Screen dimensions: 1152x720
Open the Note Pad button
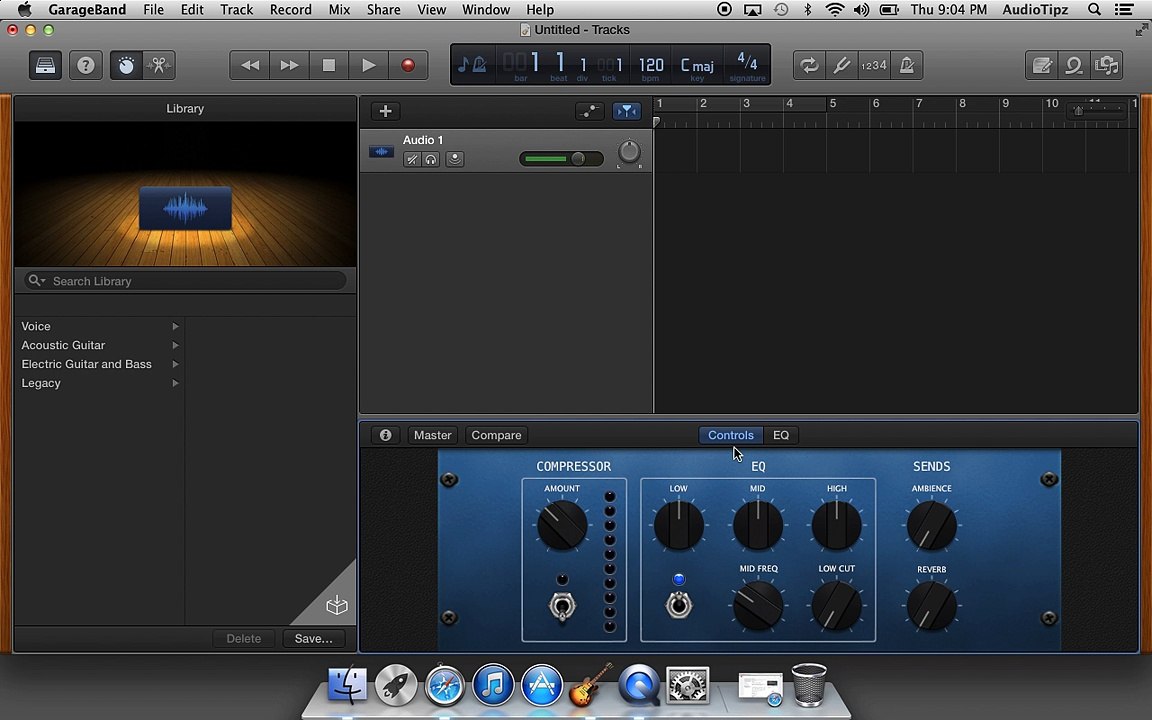(x=1042, y=65)
